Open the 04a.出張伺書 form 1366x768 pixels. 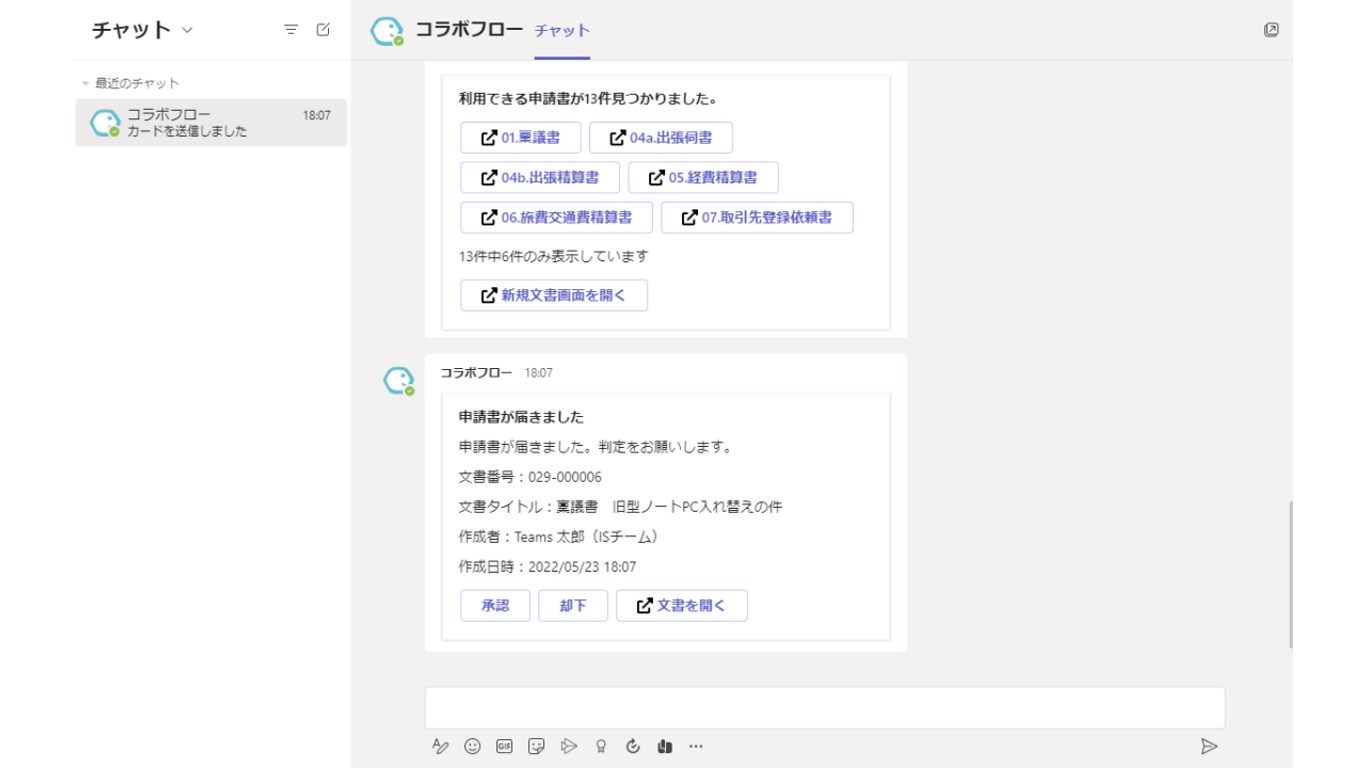661,138
